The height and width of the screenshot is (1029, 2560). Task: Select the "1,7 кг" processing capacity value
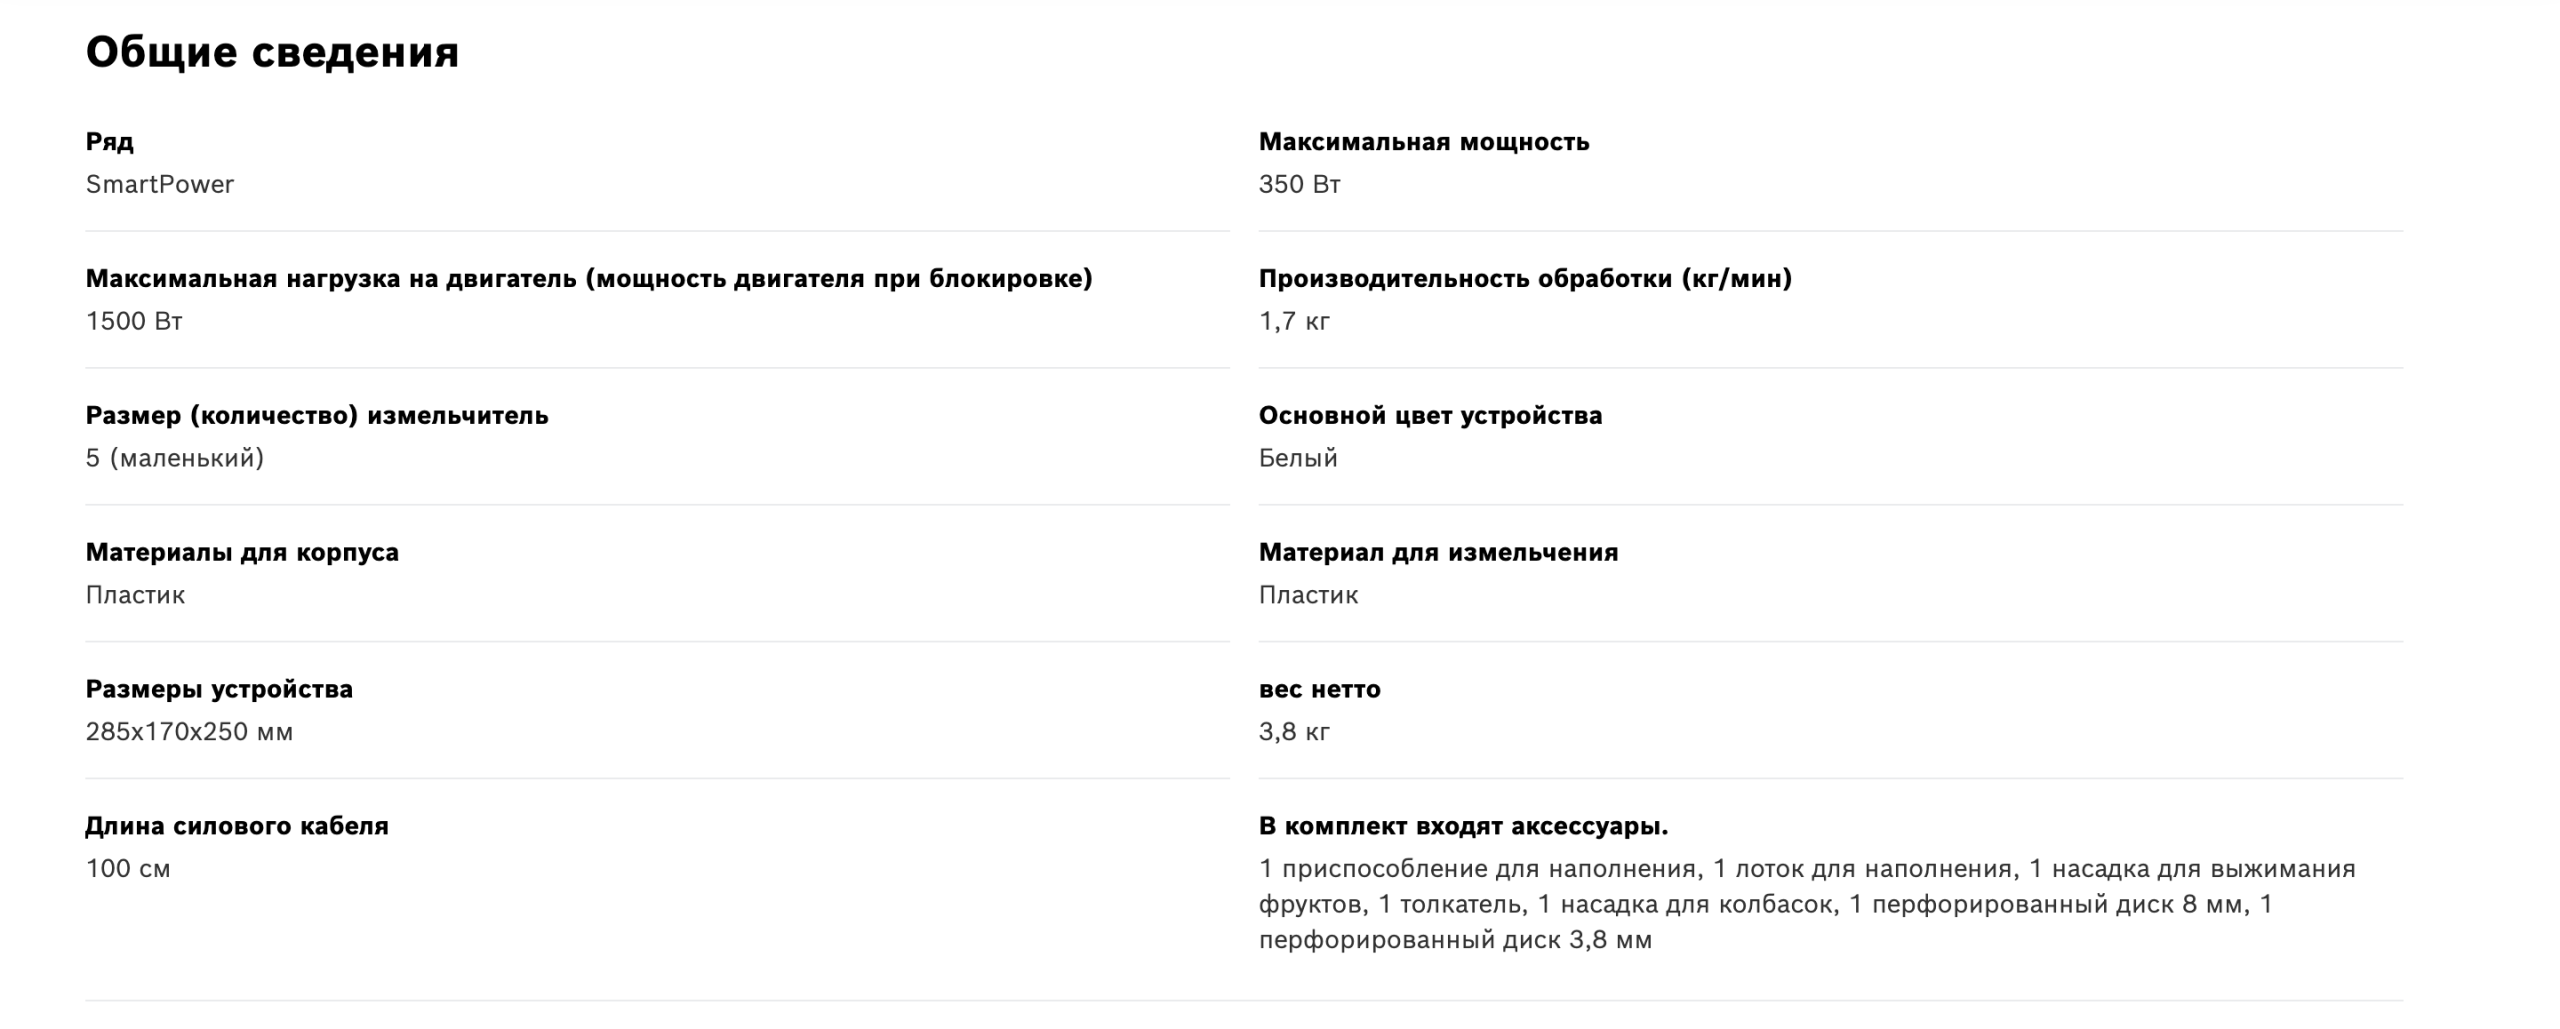1294,322
